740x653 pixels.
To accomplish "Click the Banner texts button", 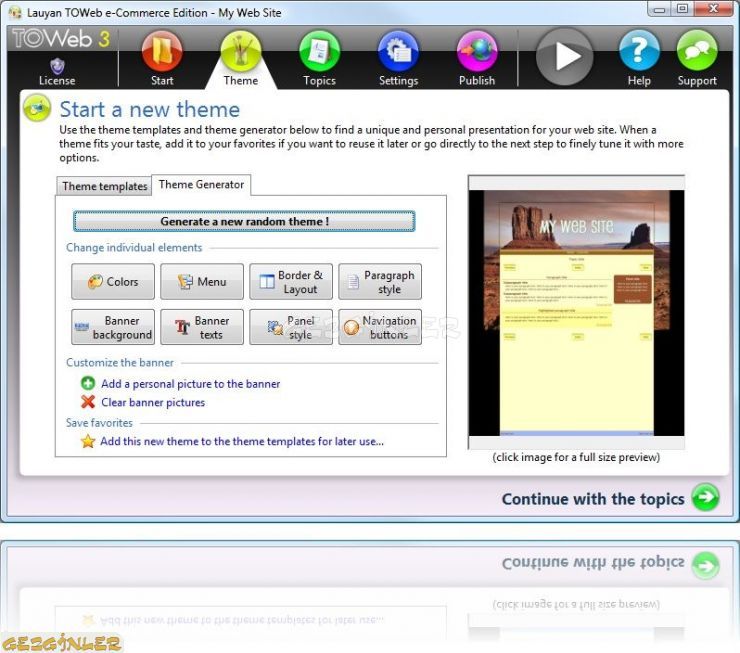I will pos(202,327).
